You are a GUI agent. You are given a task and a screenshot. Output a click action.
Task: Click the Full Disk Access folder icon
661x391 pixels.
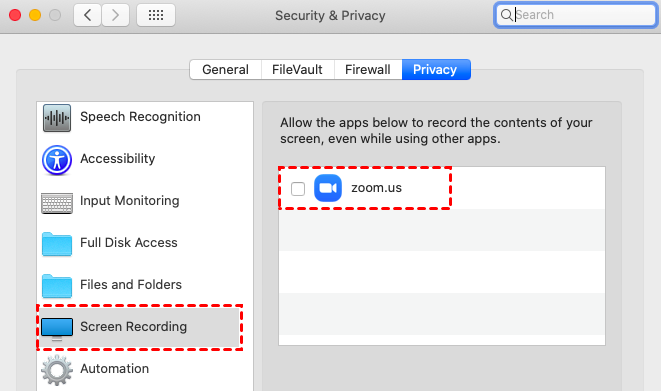[x=57, y=244]
